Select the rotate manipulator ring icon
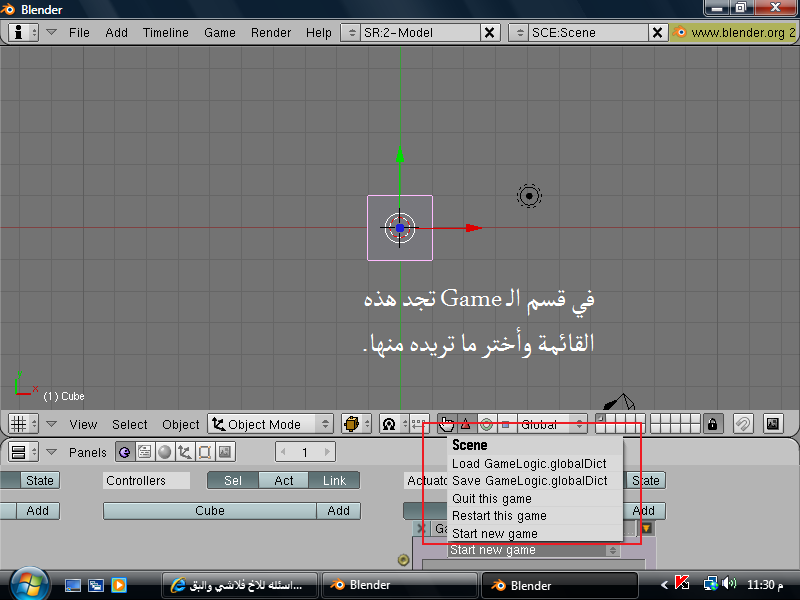The height and width of the screenshot is (600, 800). point(487,424)
